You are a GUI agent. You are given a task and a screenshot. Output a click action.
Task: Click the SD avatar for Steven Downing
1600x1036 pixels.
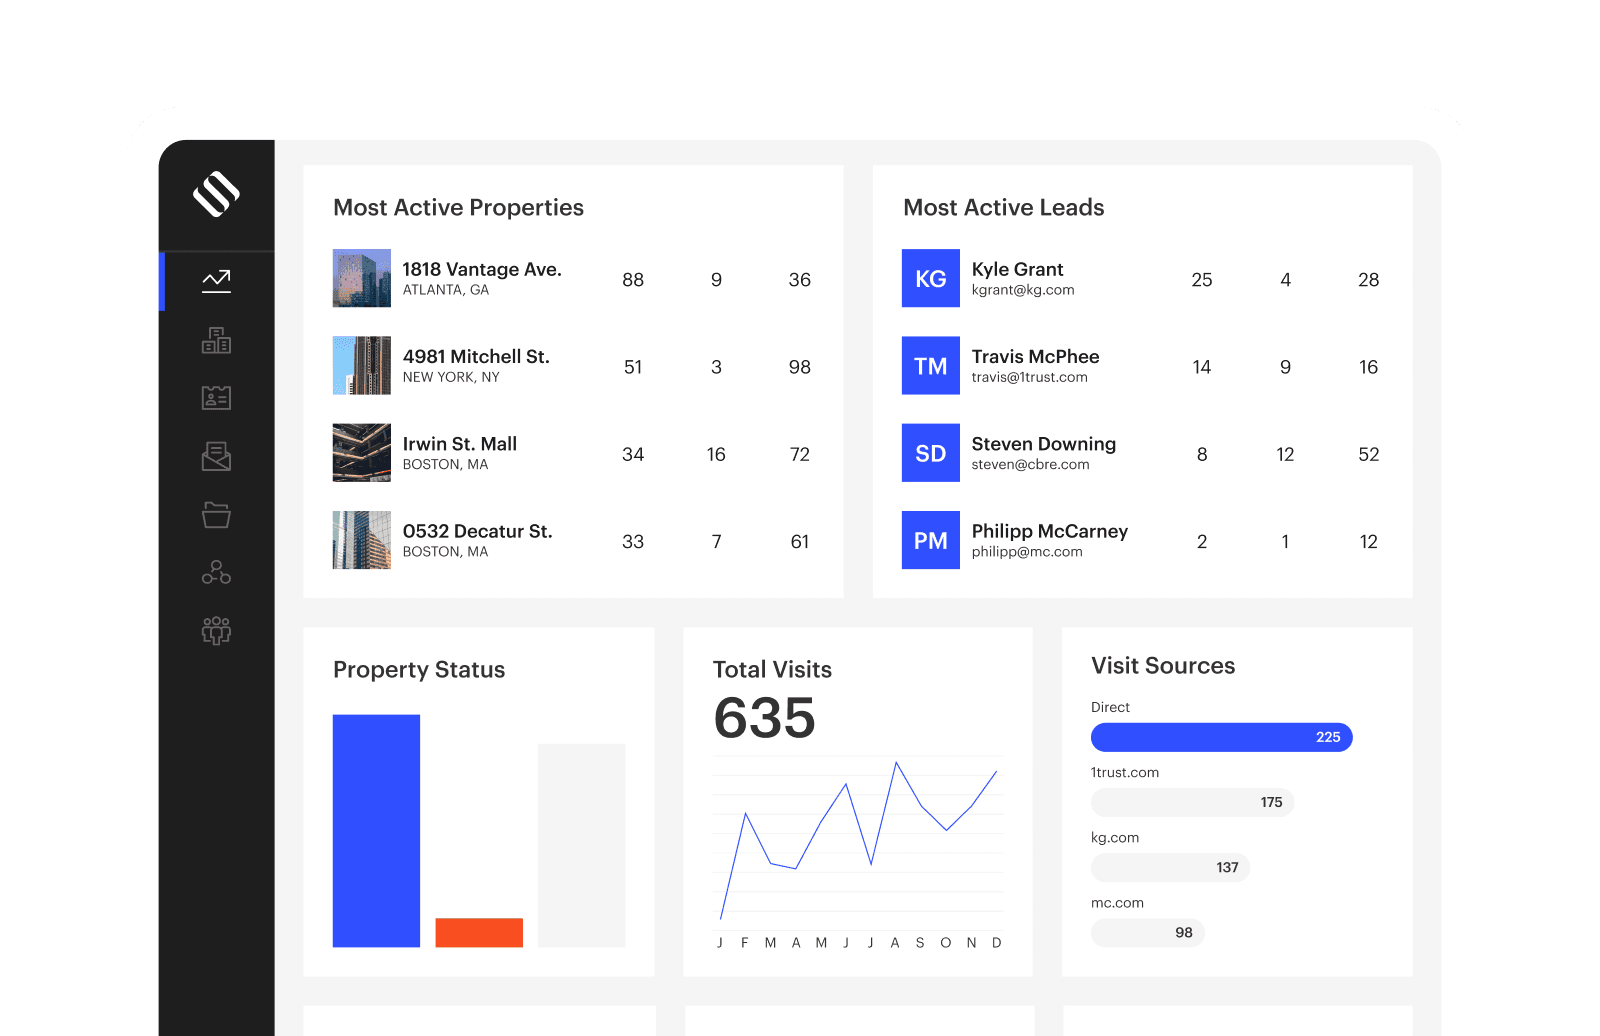931,453
